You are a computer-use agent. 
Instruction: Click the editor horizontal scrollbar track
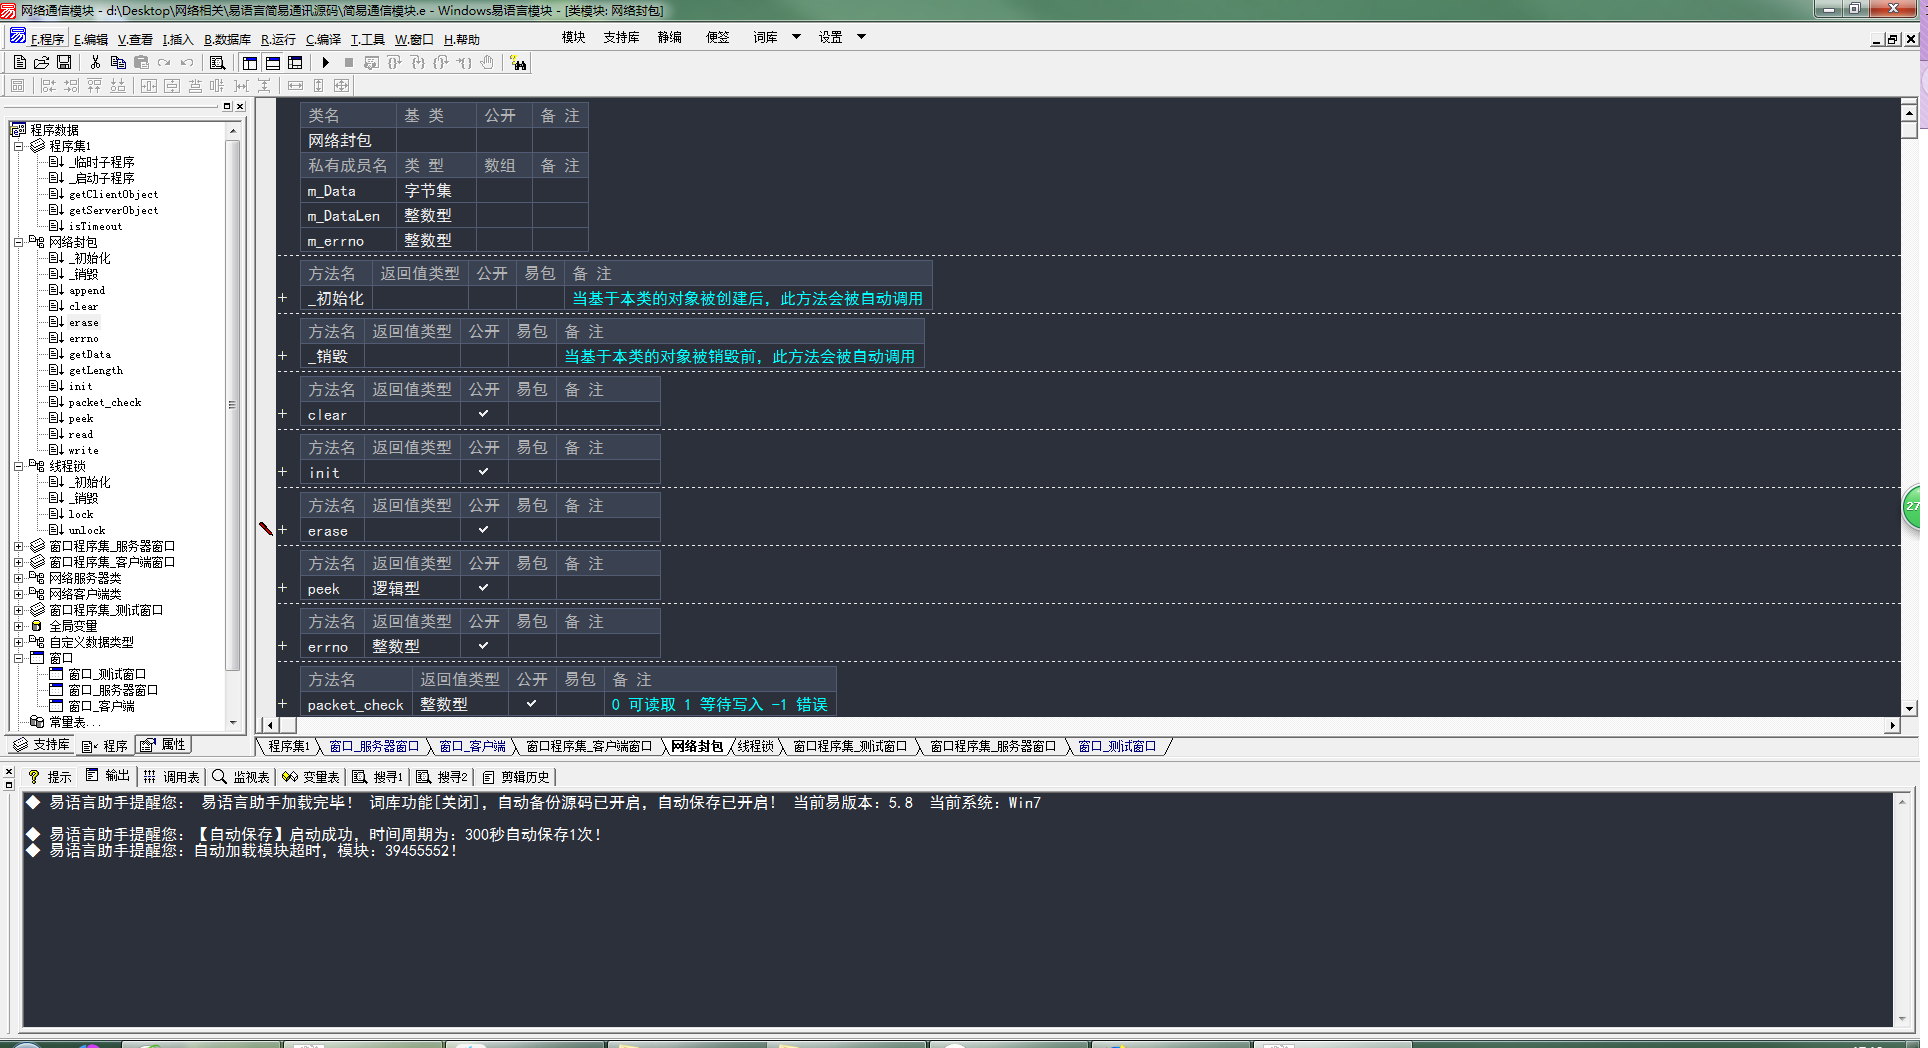(x=1000, y=725)
